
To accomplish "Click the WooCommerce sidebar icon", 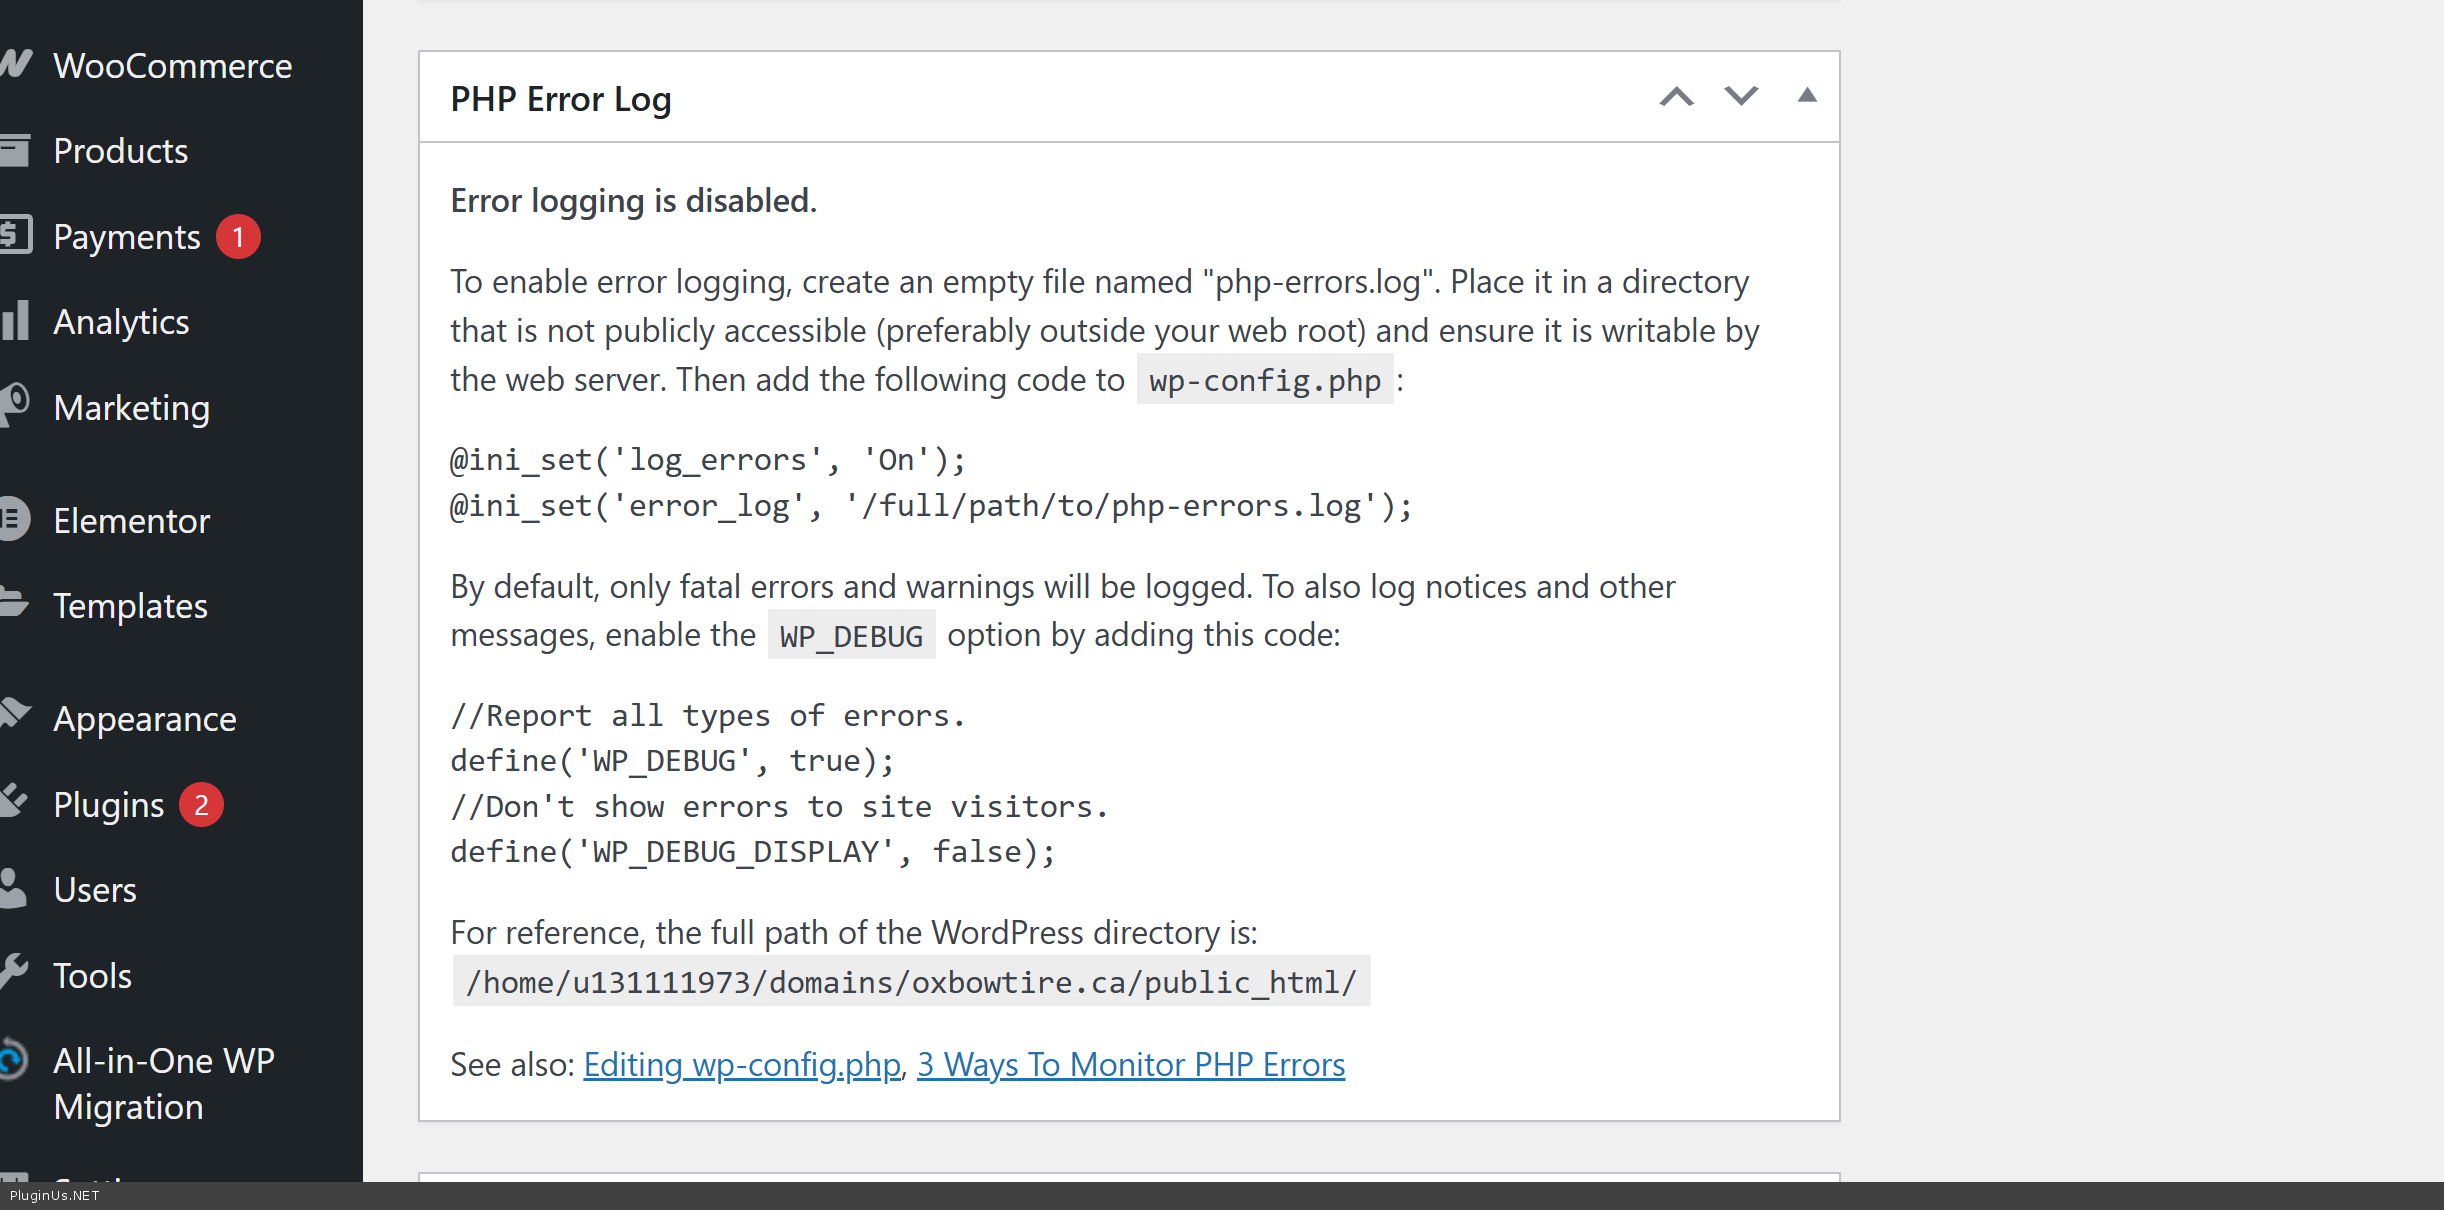I will (x=16, y=65).
